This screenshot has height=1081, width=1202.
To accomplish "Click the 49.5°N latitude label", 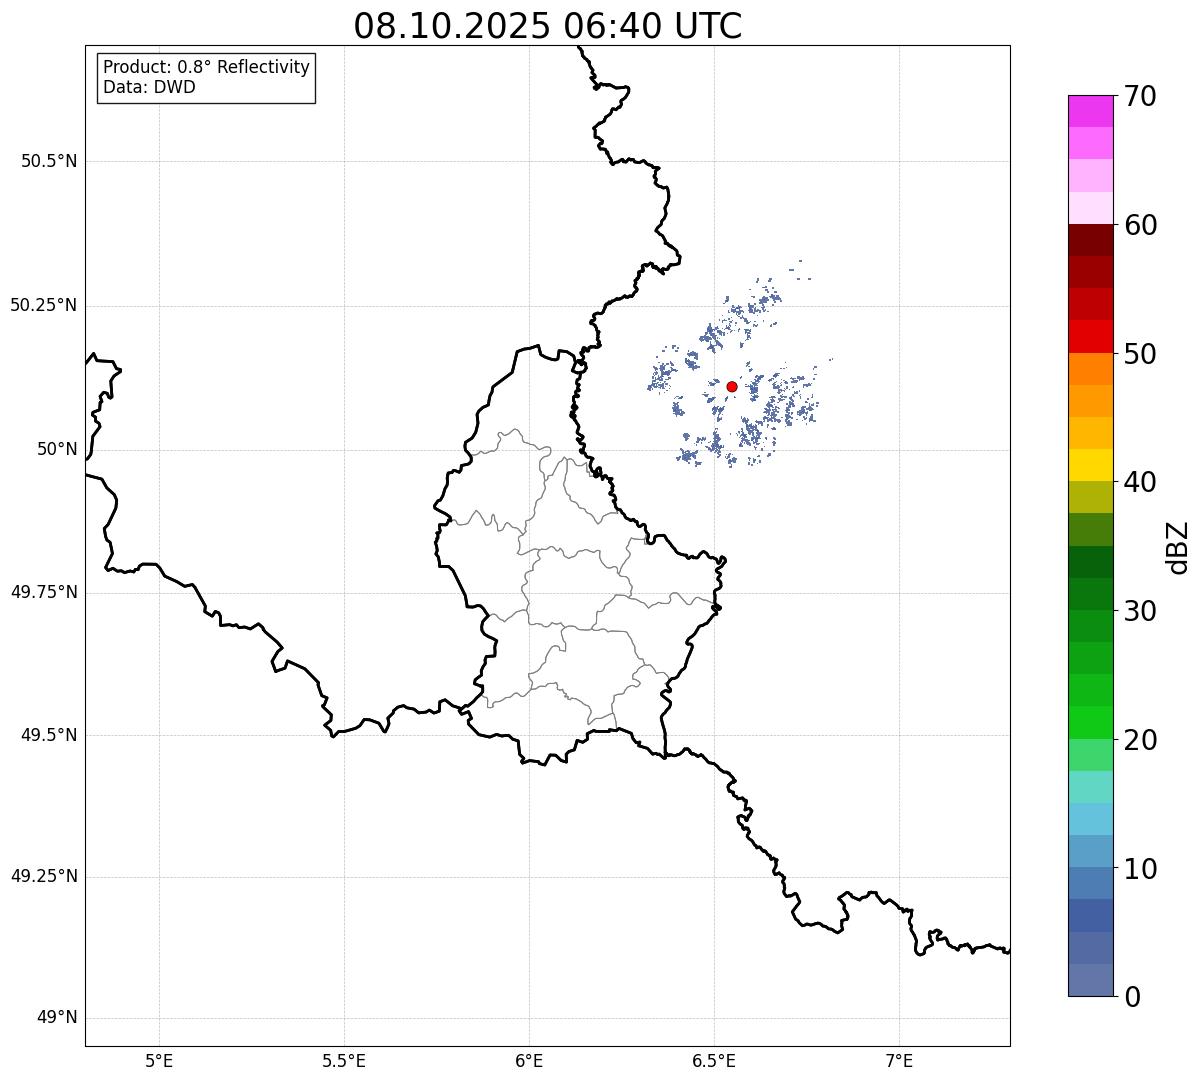I will click(x=49, y=735).
